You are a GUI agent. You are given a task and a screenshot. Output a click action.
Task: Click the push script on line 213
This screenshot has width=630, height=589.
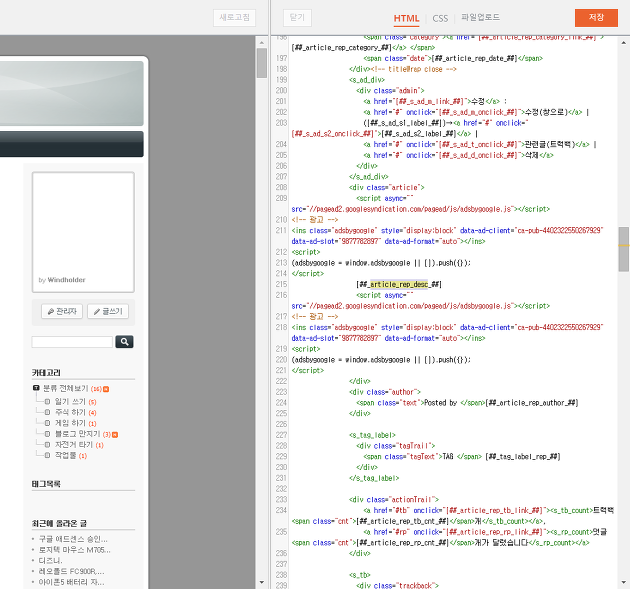pyautogui.click(x=381, y=263)
